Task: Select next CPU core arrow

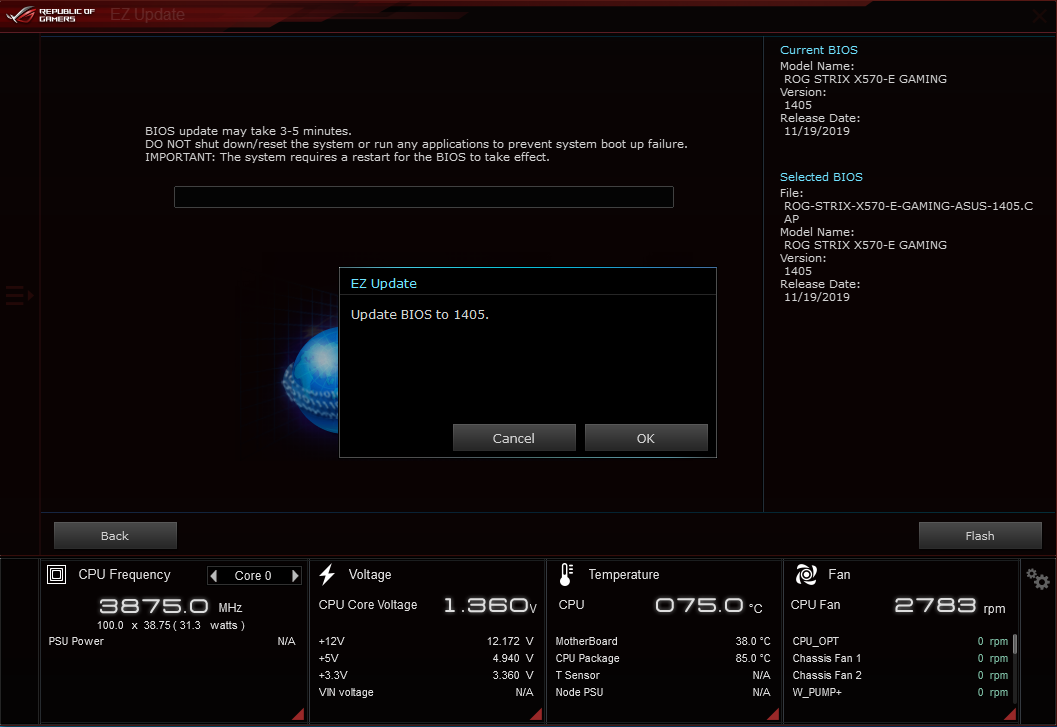Action: coord(295,575)
